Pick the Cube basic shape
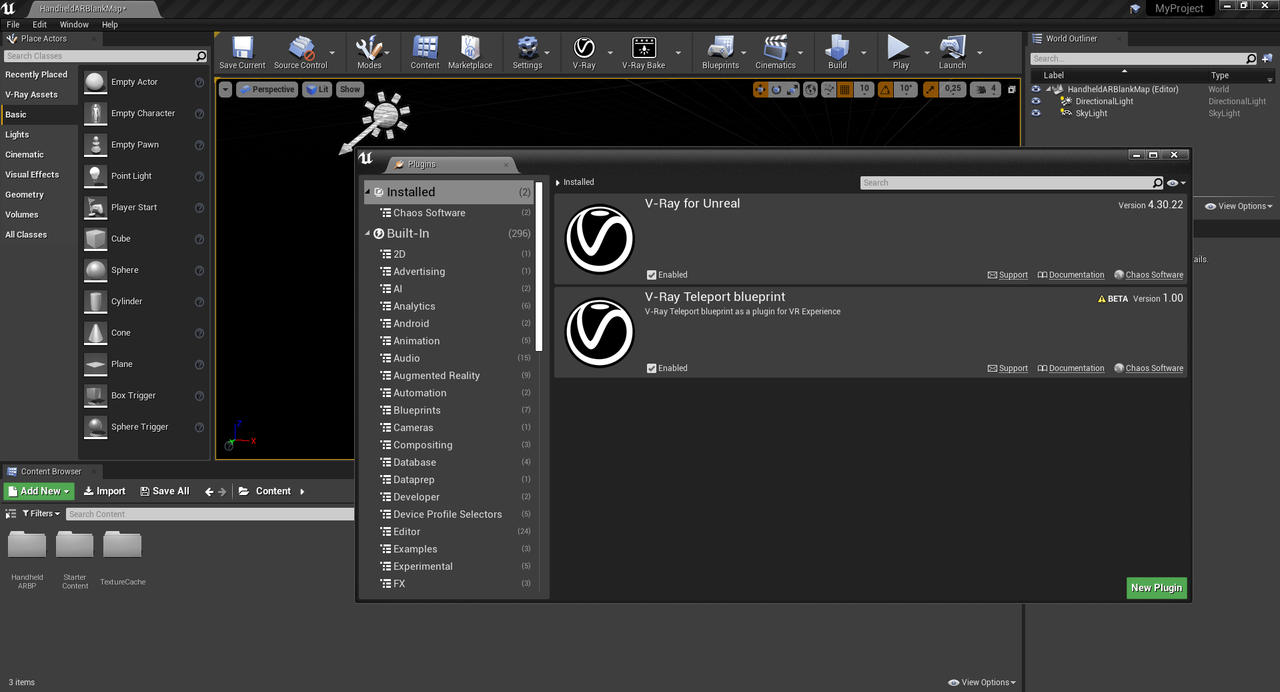This screenshot has width=1280, height=692. [x=145, y=239]
